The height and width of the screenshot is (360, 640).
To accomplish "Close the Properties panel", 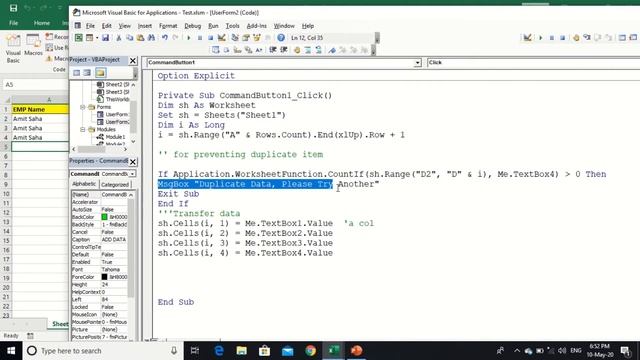I will pos(133,162).
